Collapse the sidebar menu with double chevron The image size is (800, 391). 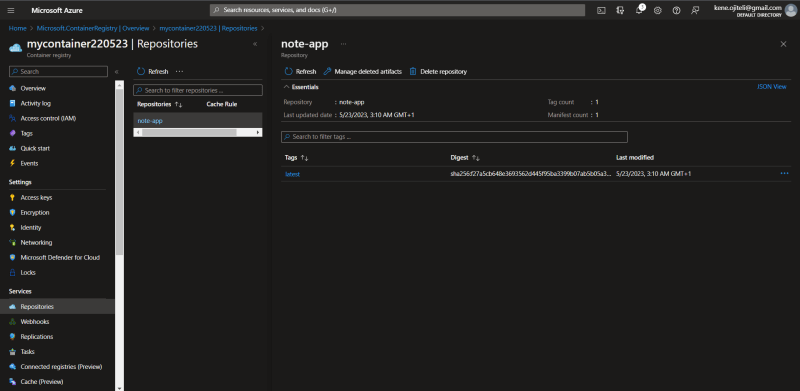point(117,72)
